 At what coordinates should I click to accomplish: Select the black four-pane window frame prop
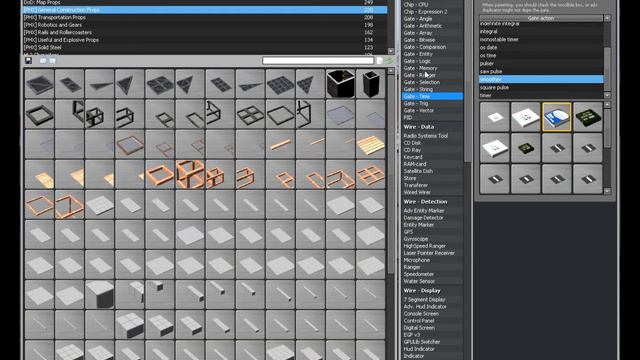tap(250, 114)
